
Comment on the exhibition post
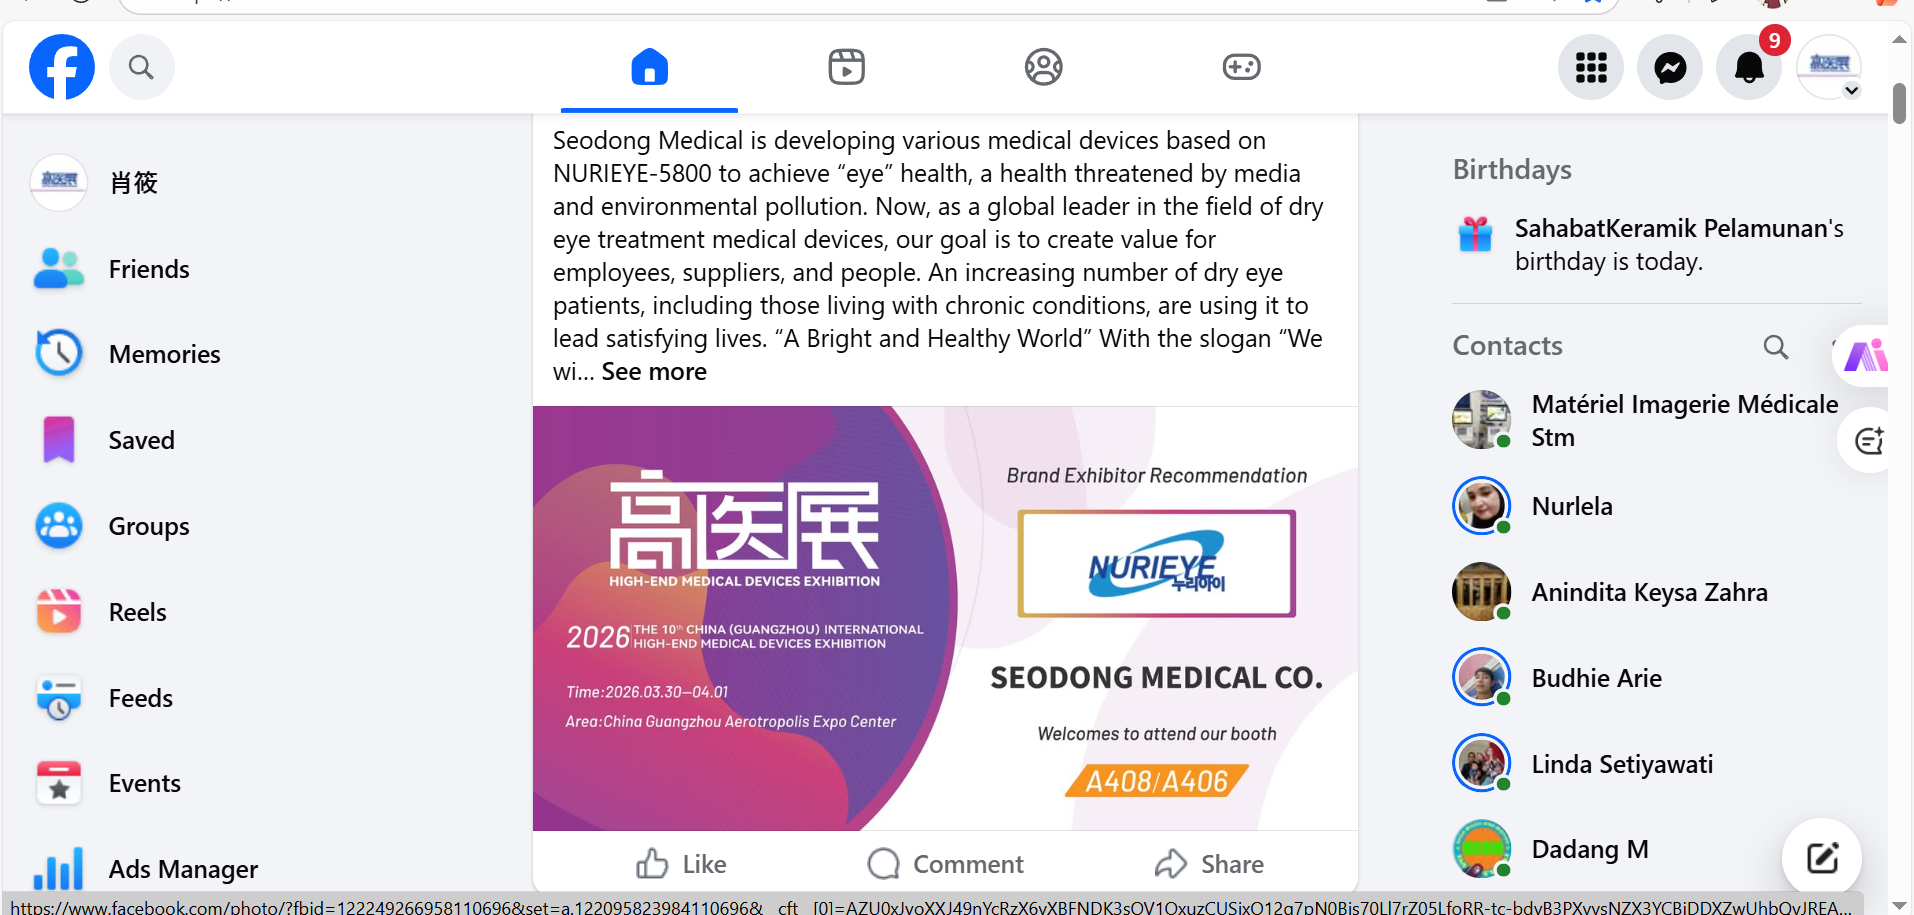(x=945, y=864)
